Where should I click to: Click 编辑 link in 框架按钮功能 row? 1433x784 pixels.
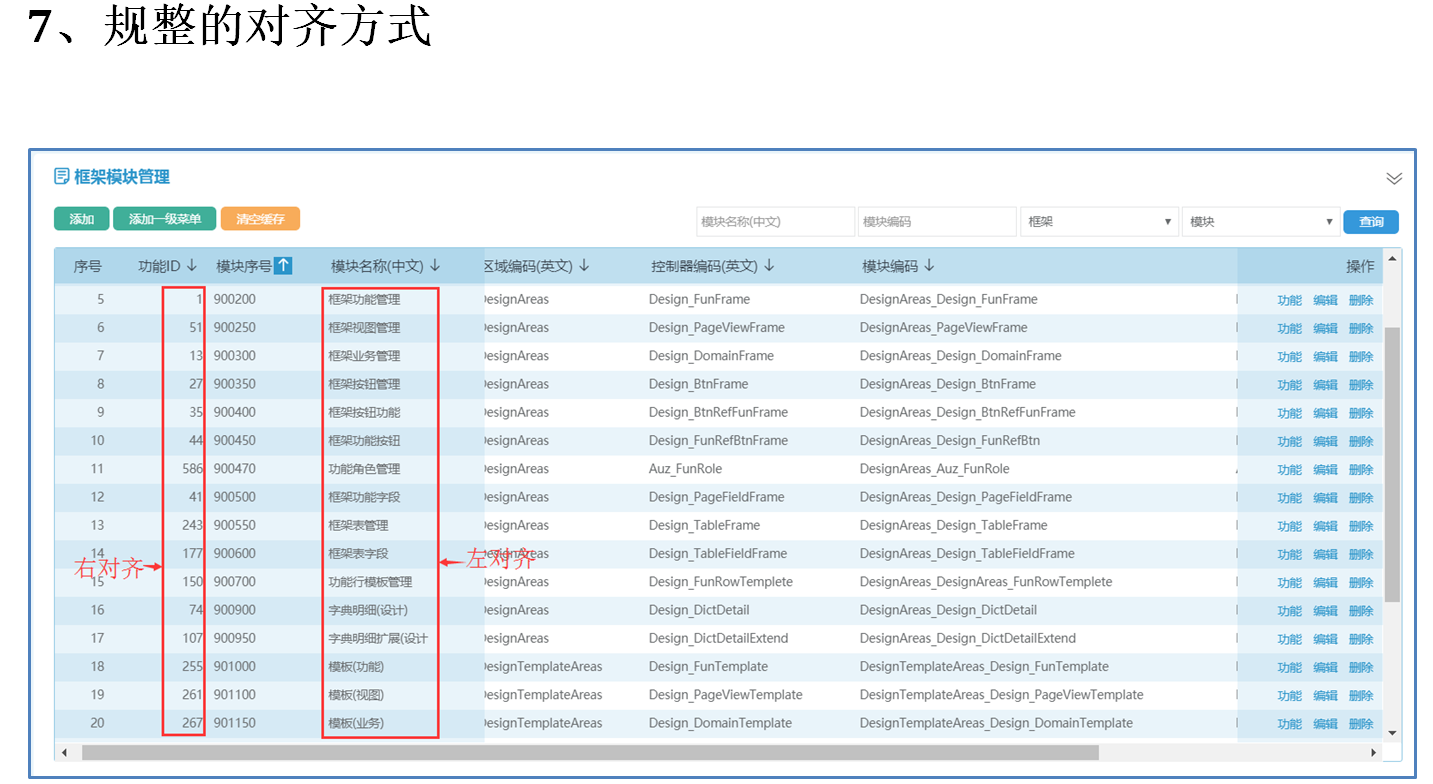pyautogui.click(x=1325, y=413)
